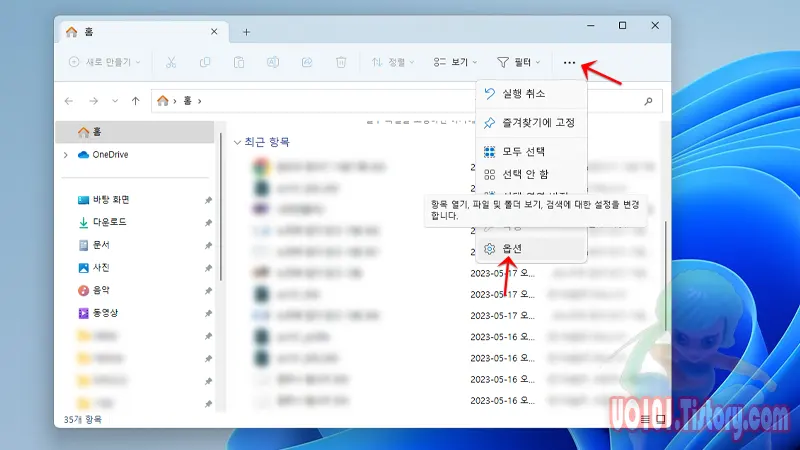This screenshot has width=800, height=450.
Task: Click the pin icon beside 사진
Action: pos(208,268)
